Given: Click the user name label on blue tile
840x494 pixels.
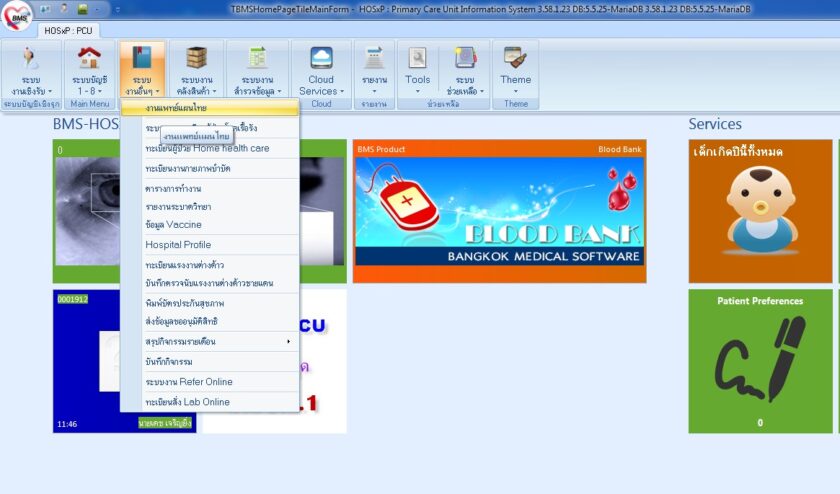Looking at the screenshot, I should (x=165, y=423).
